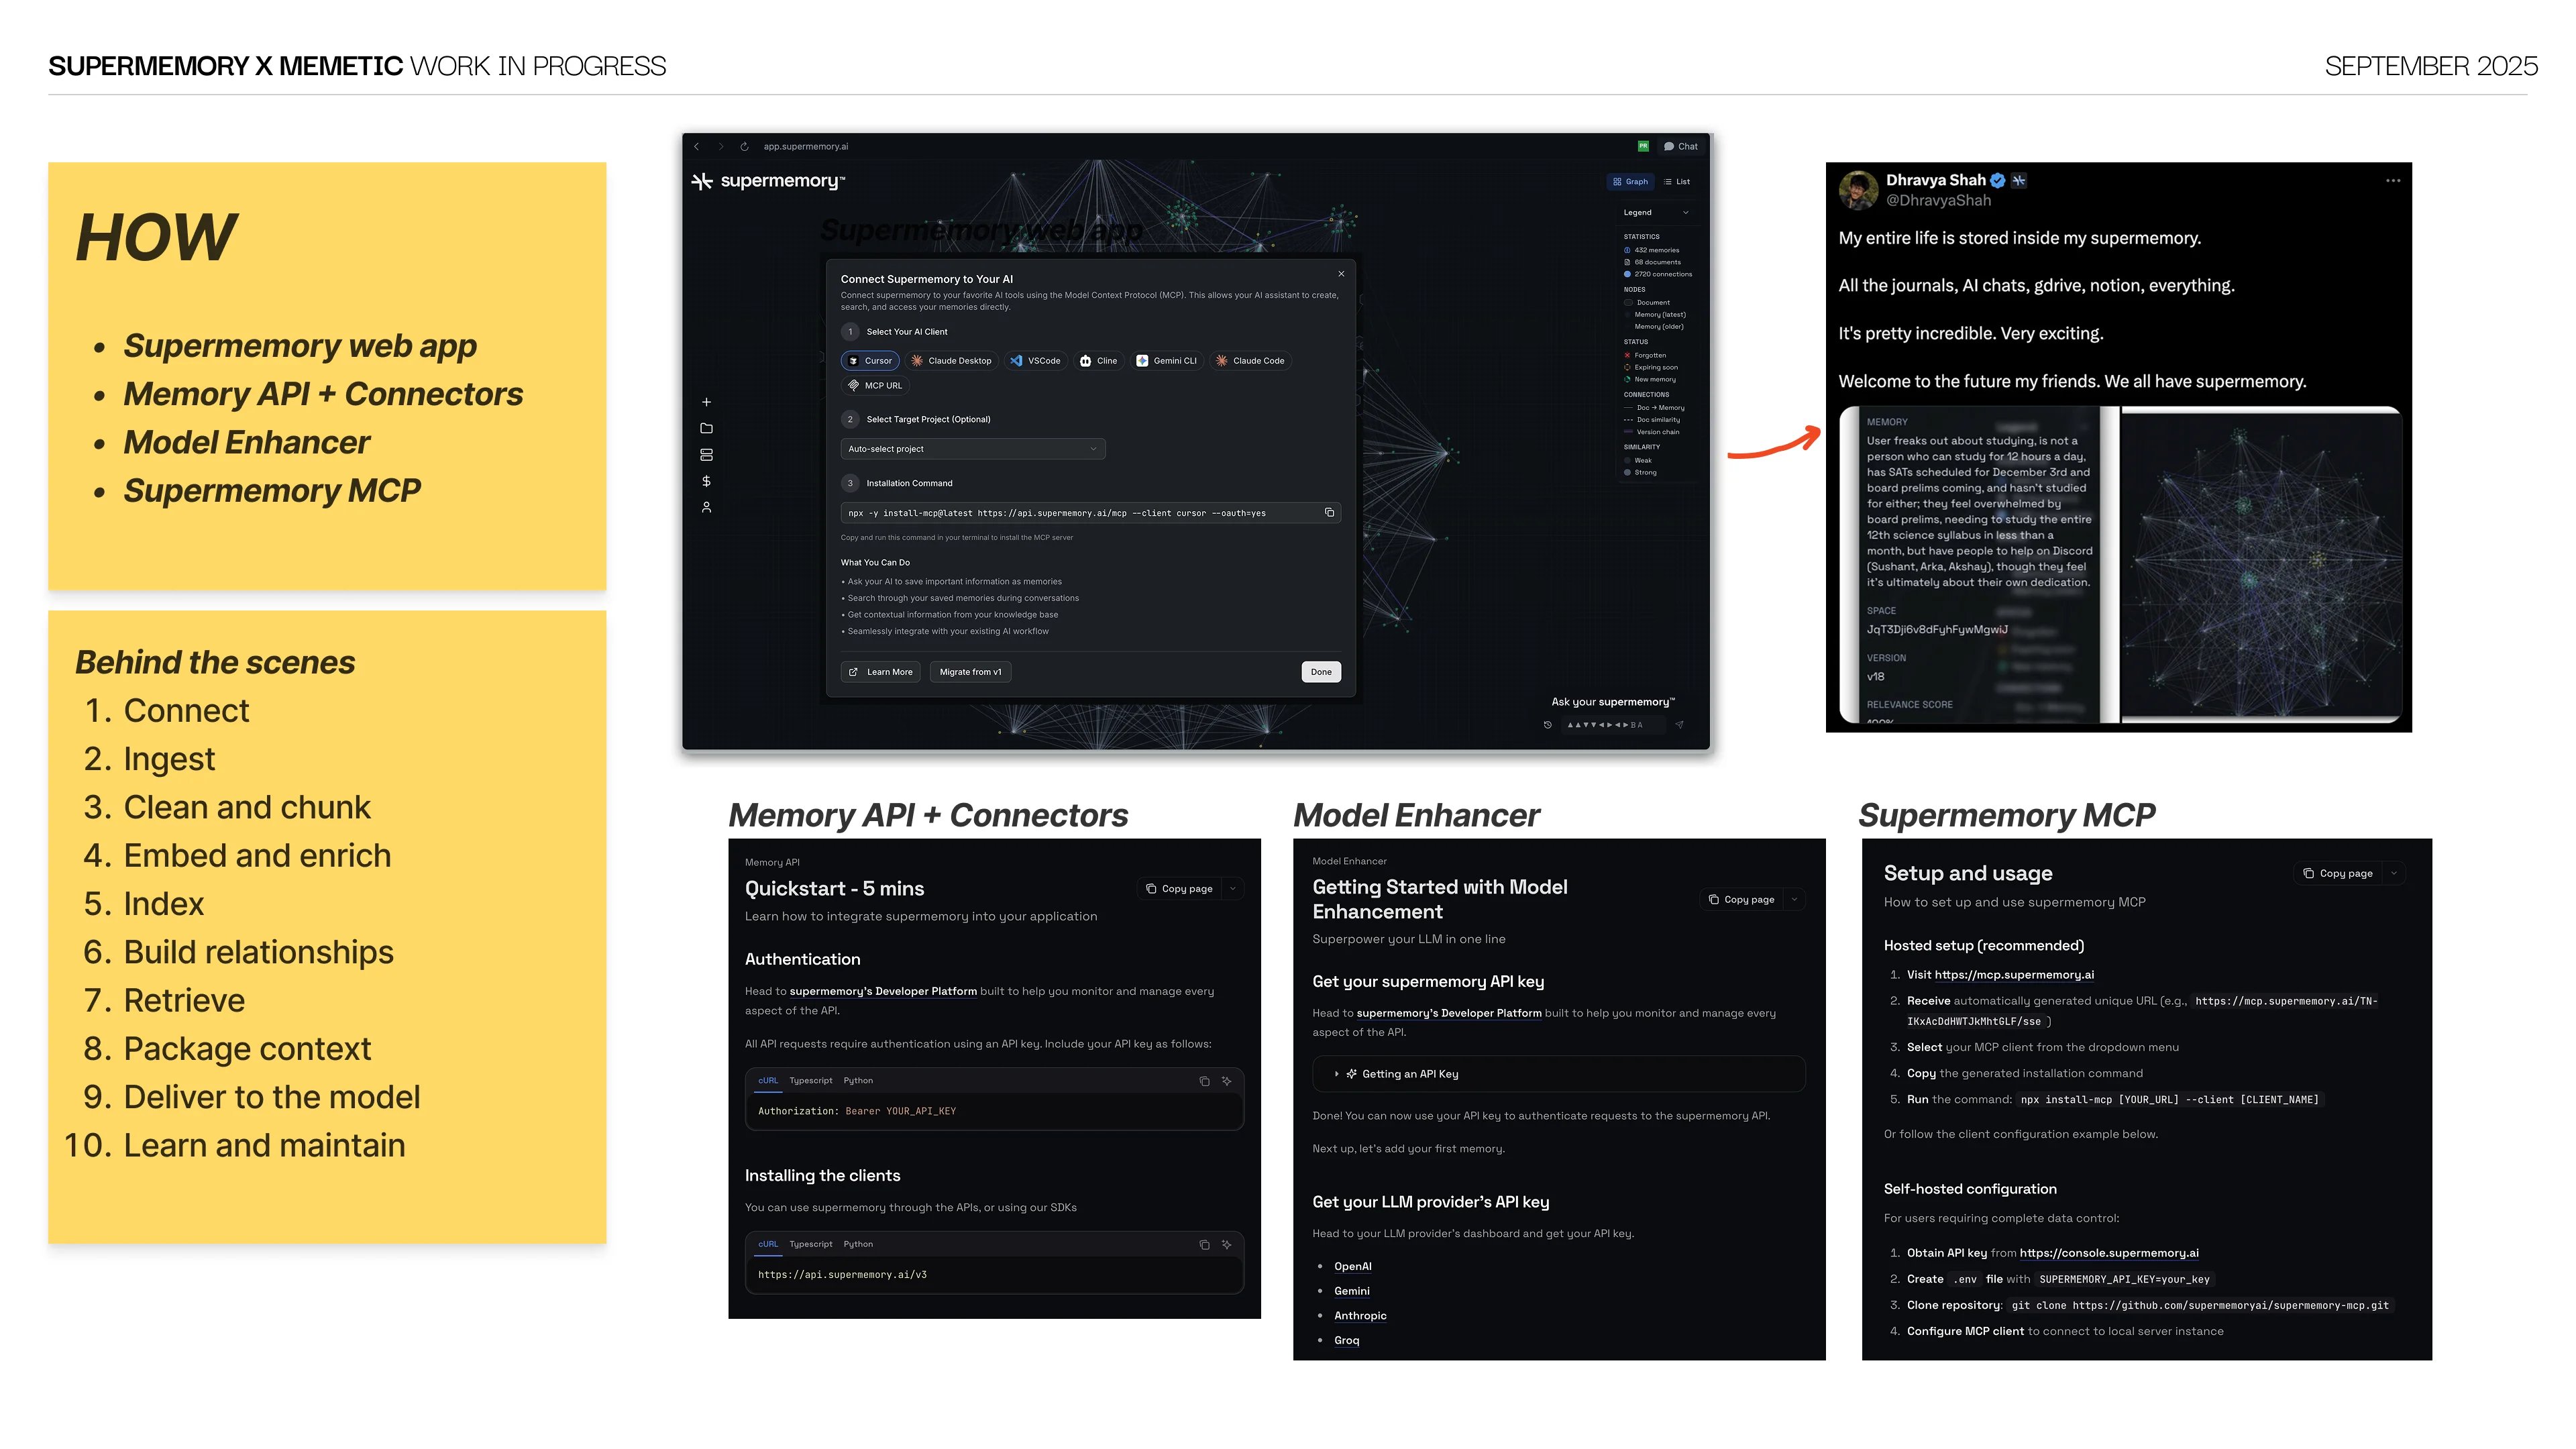2576x1449 pixels.
Task: Select the VSCode client option
Action: pyautogui.click(x=1035, y=361)
